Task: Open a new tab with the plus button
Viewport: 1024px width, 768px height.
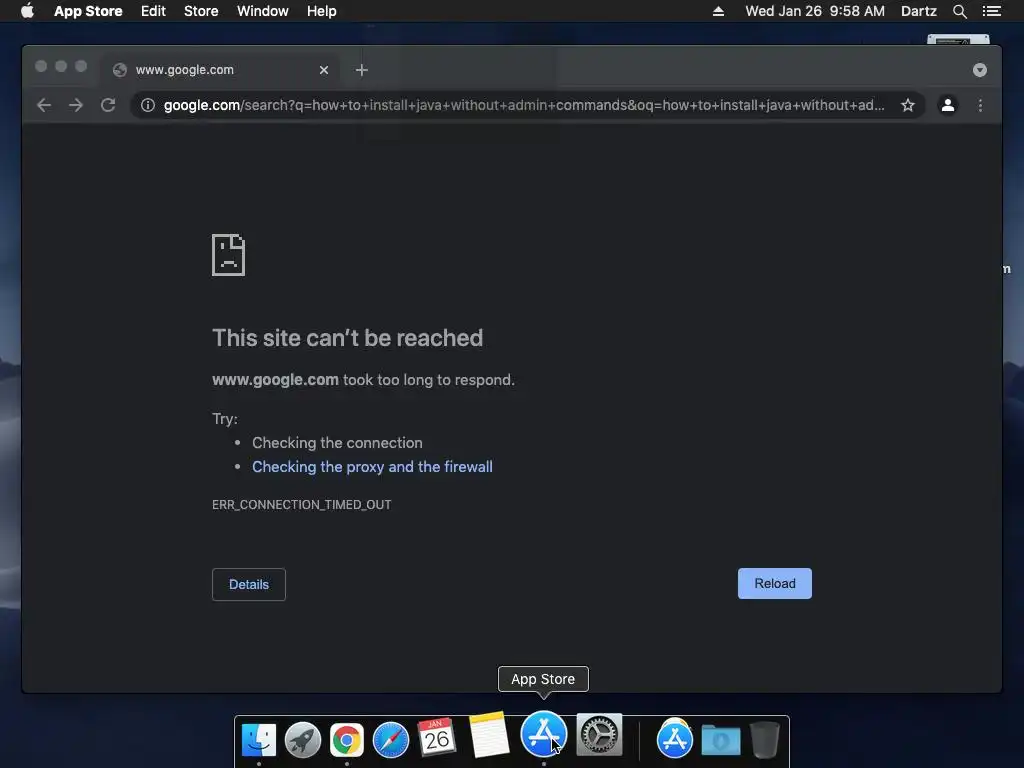Action: 361,70
